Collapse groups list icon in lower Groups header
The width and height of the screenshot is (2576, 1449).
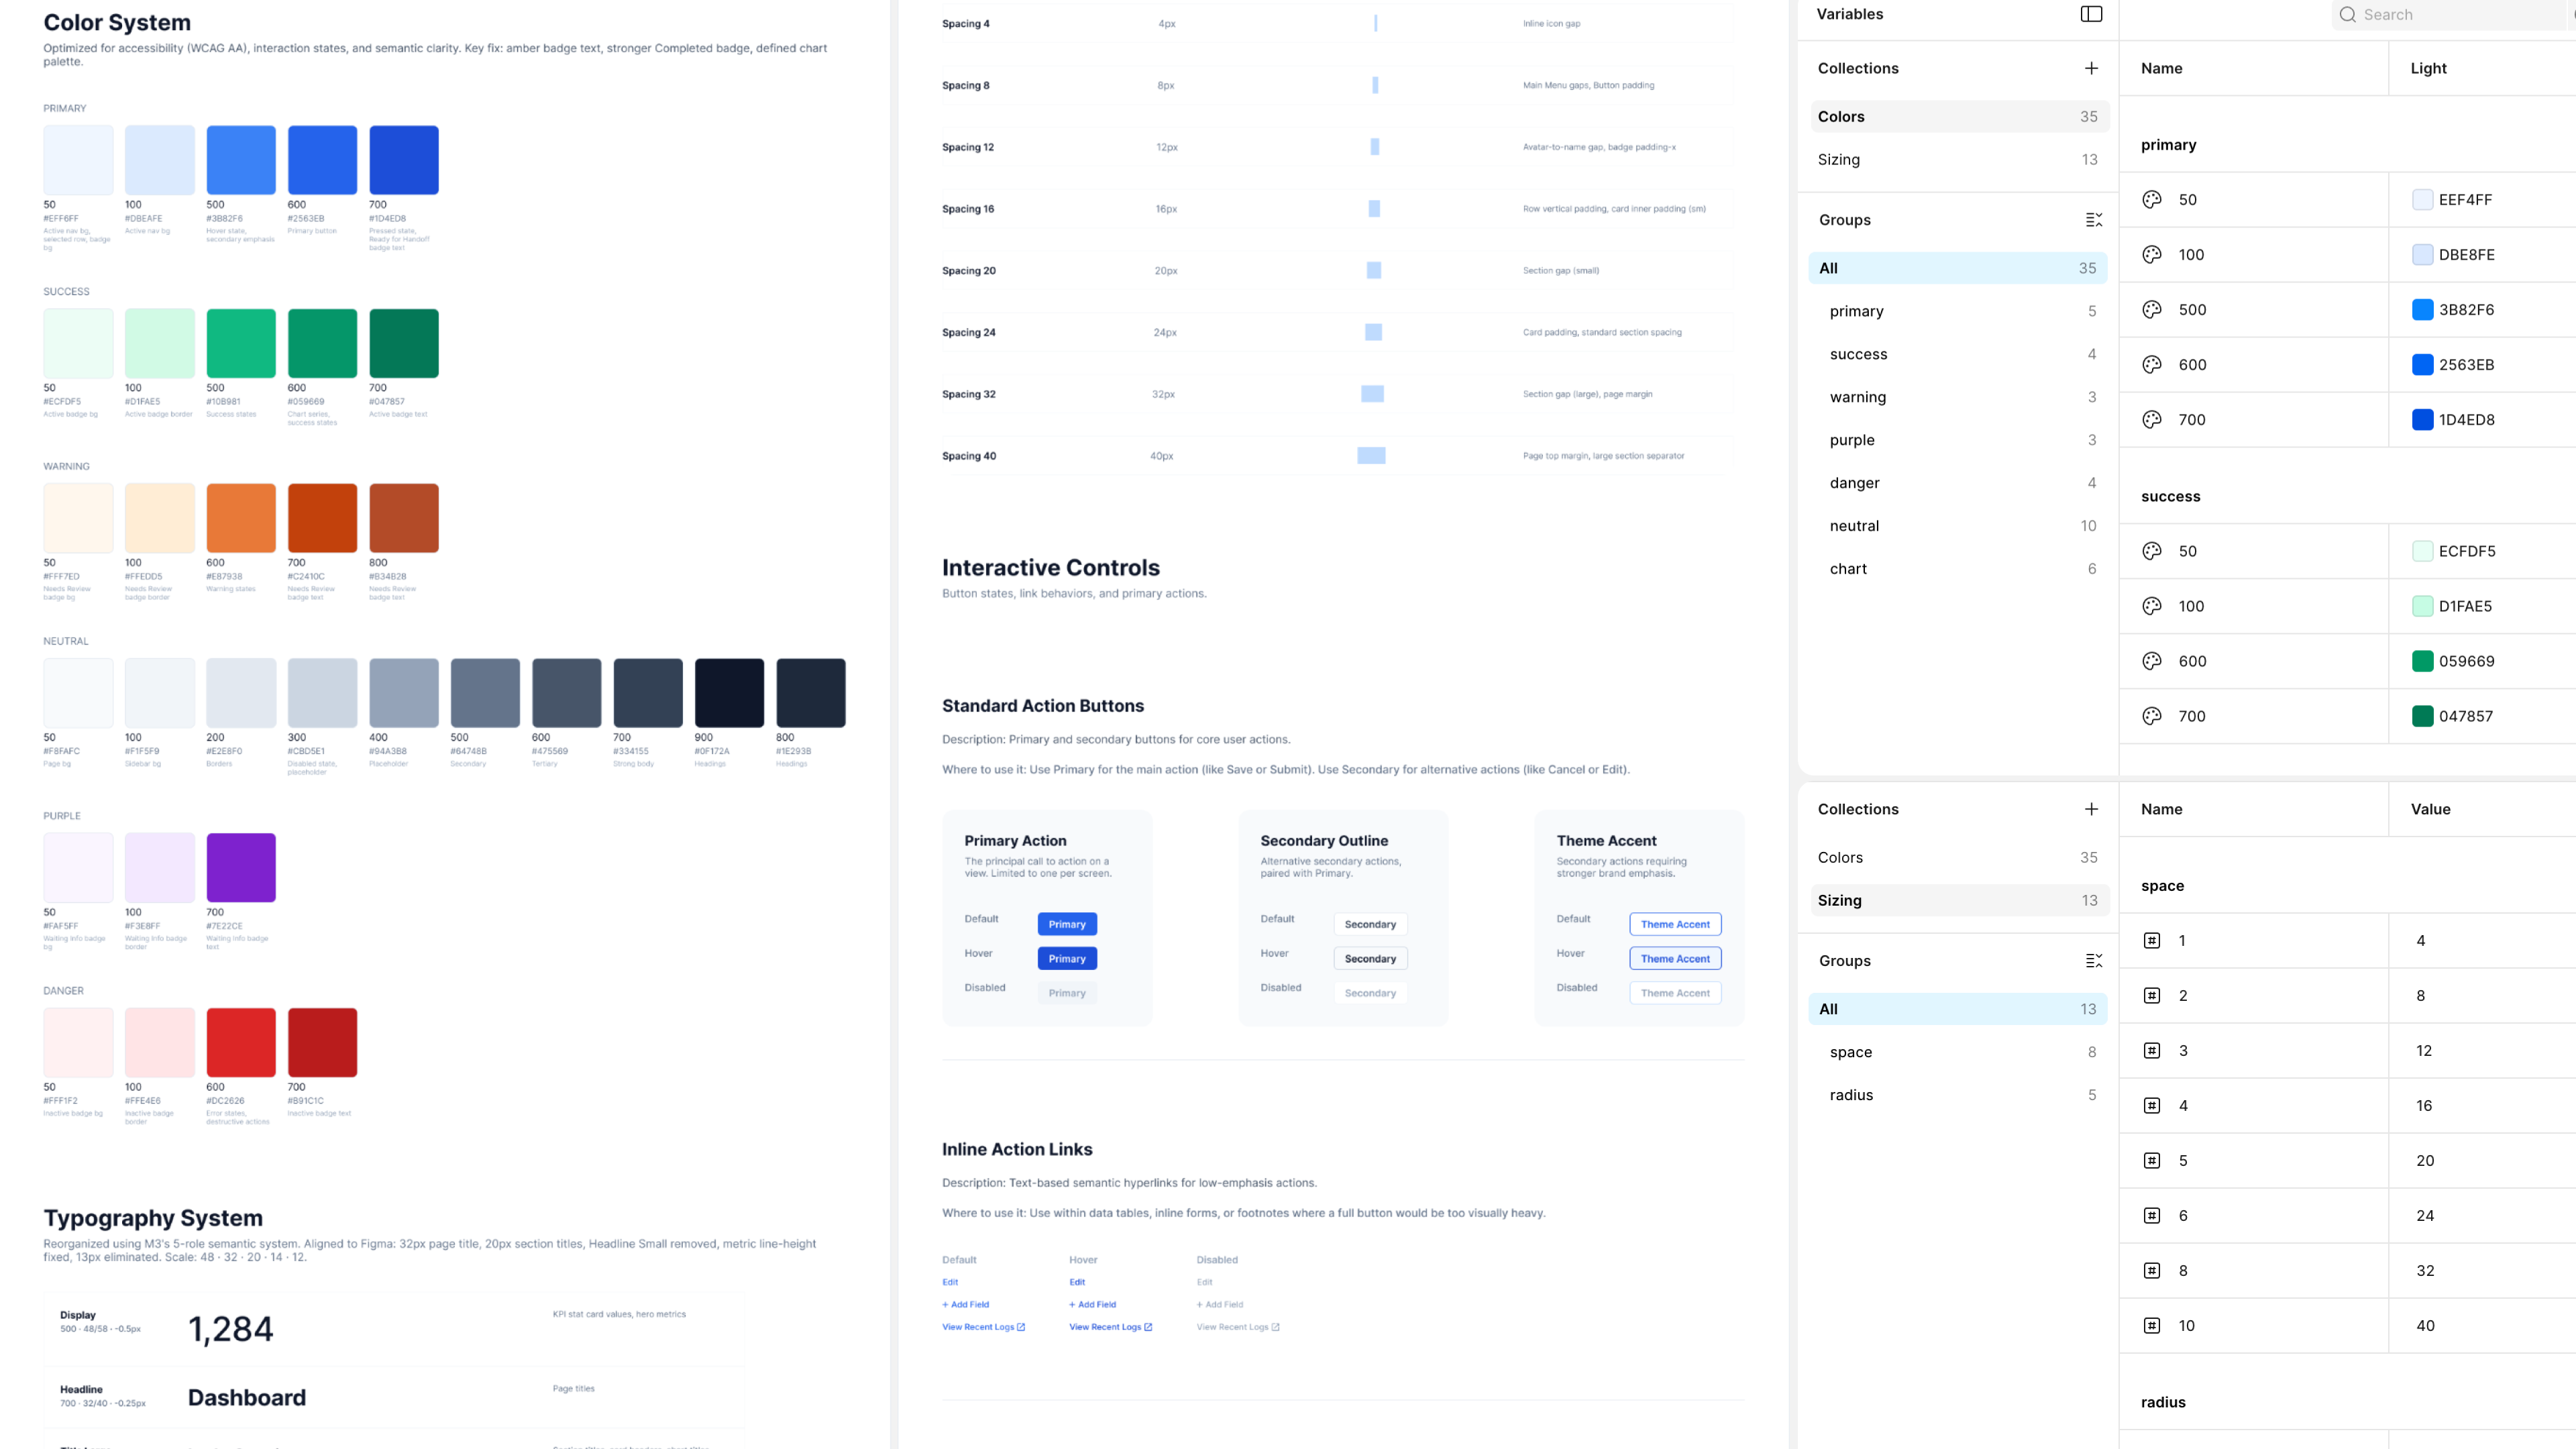(2093, 961)
